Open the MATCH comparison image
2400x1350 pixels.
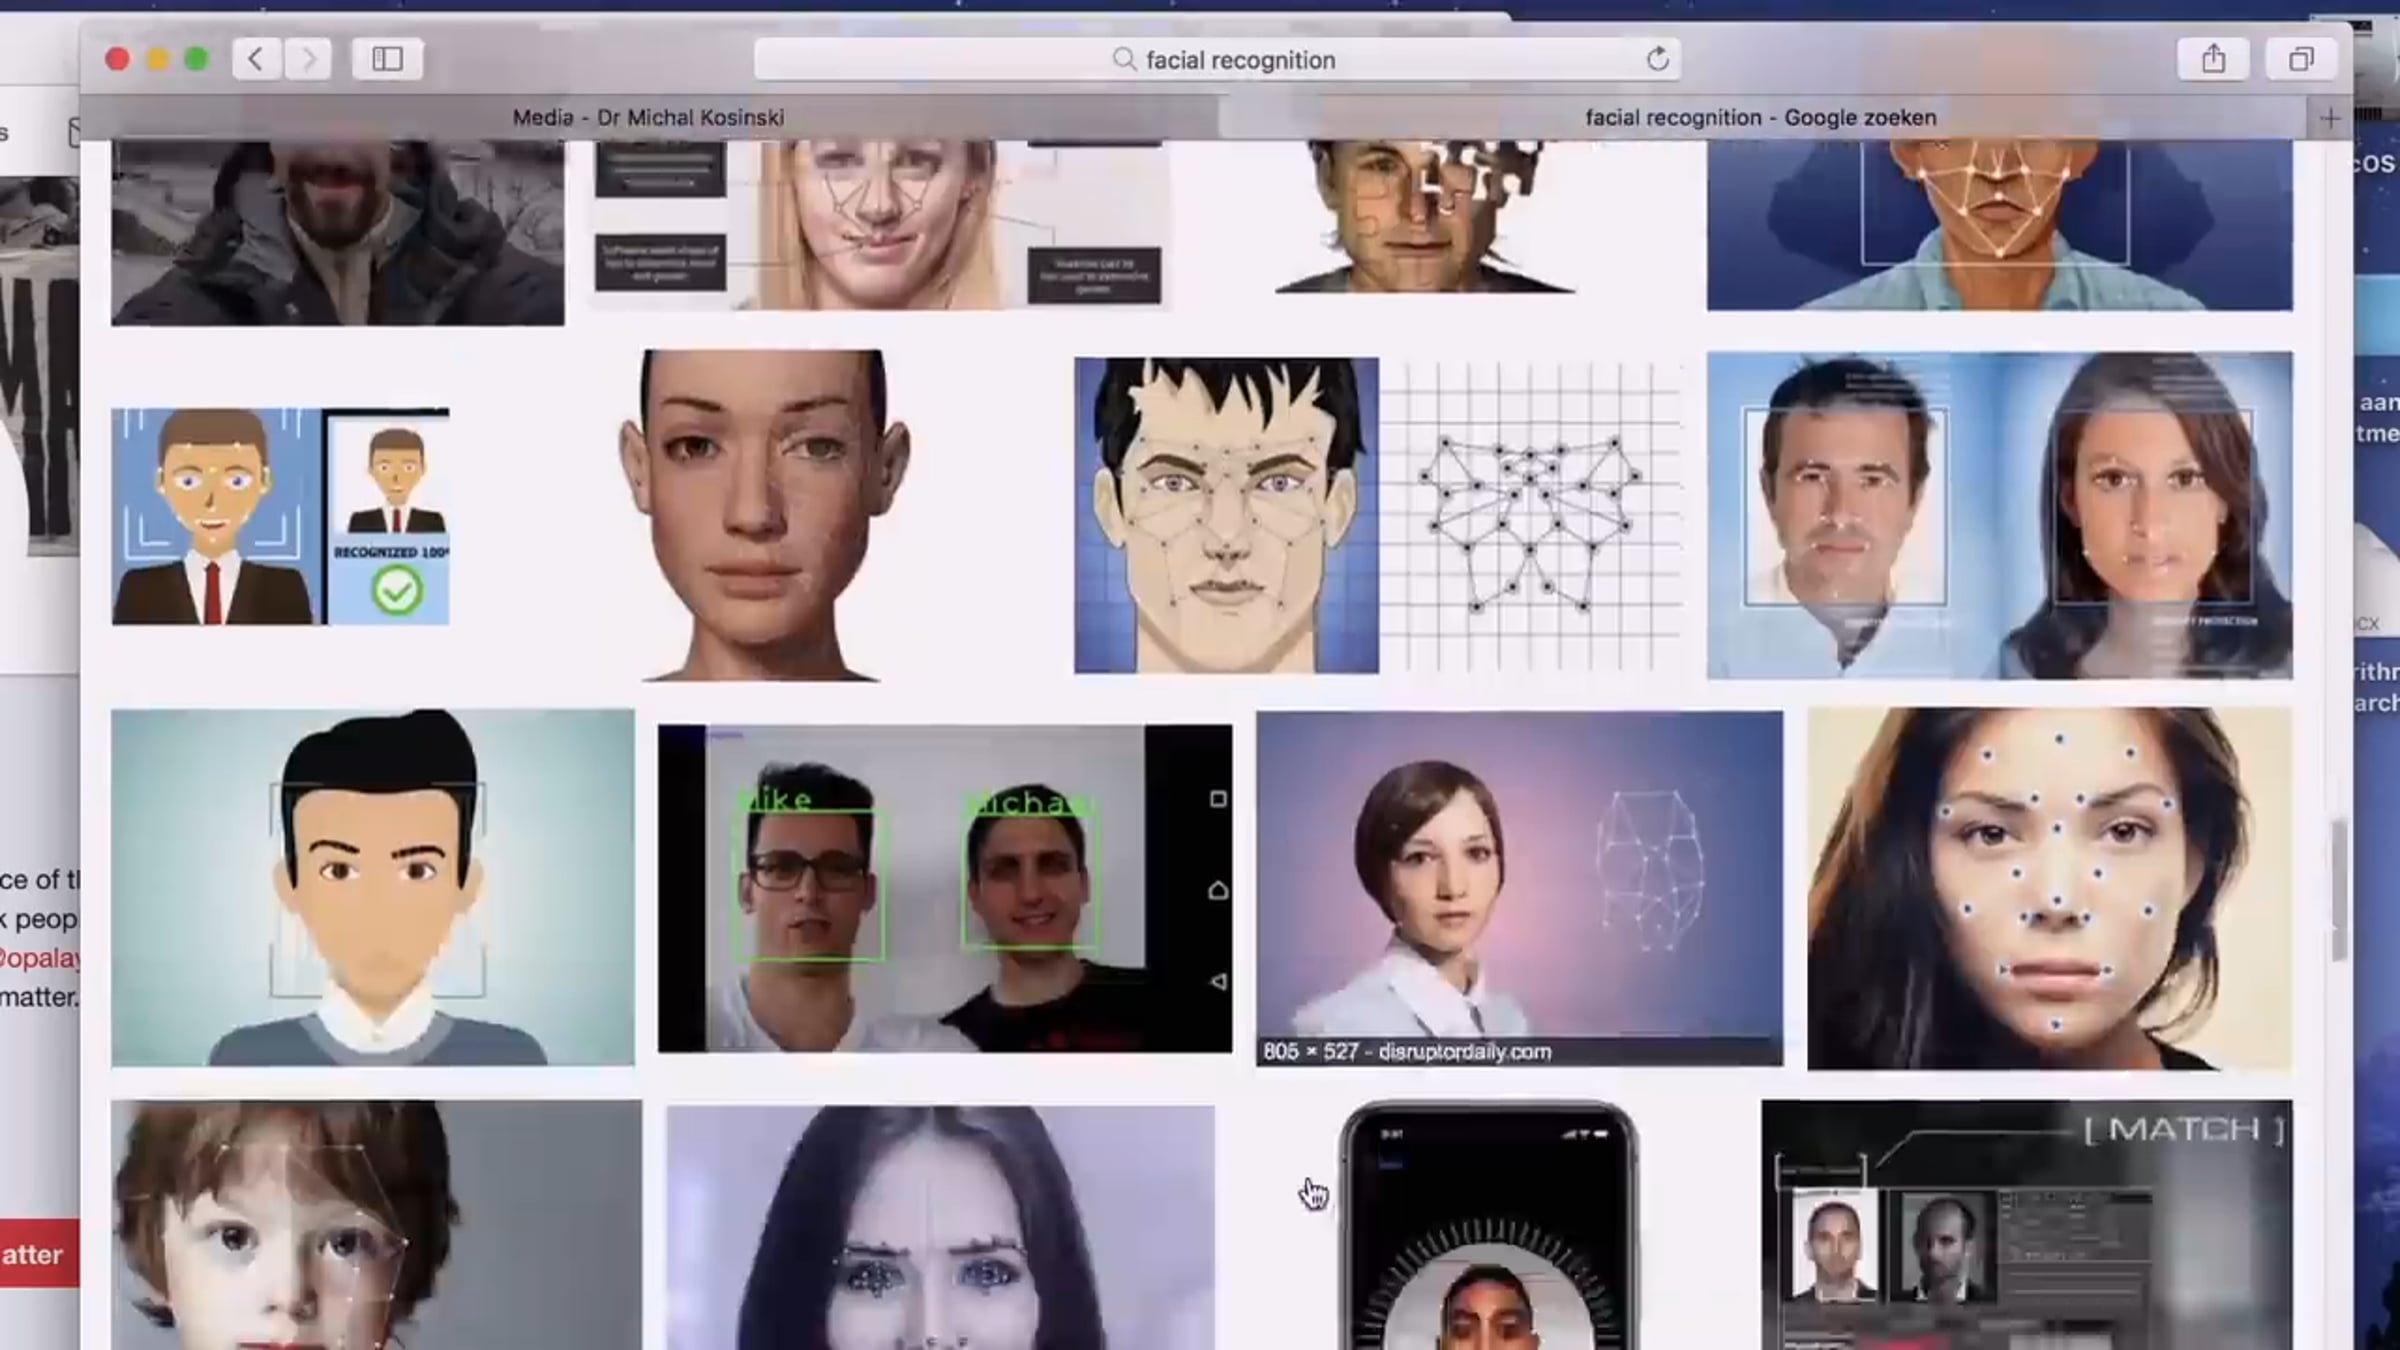click(2026, 1225)
